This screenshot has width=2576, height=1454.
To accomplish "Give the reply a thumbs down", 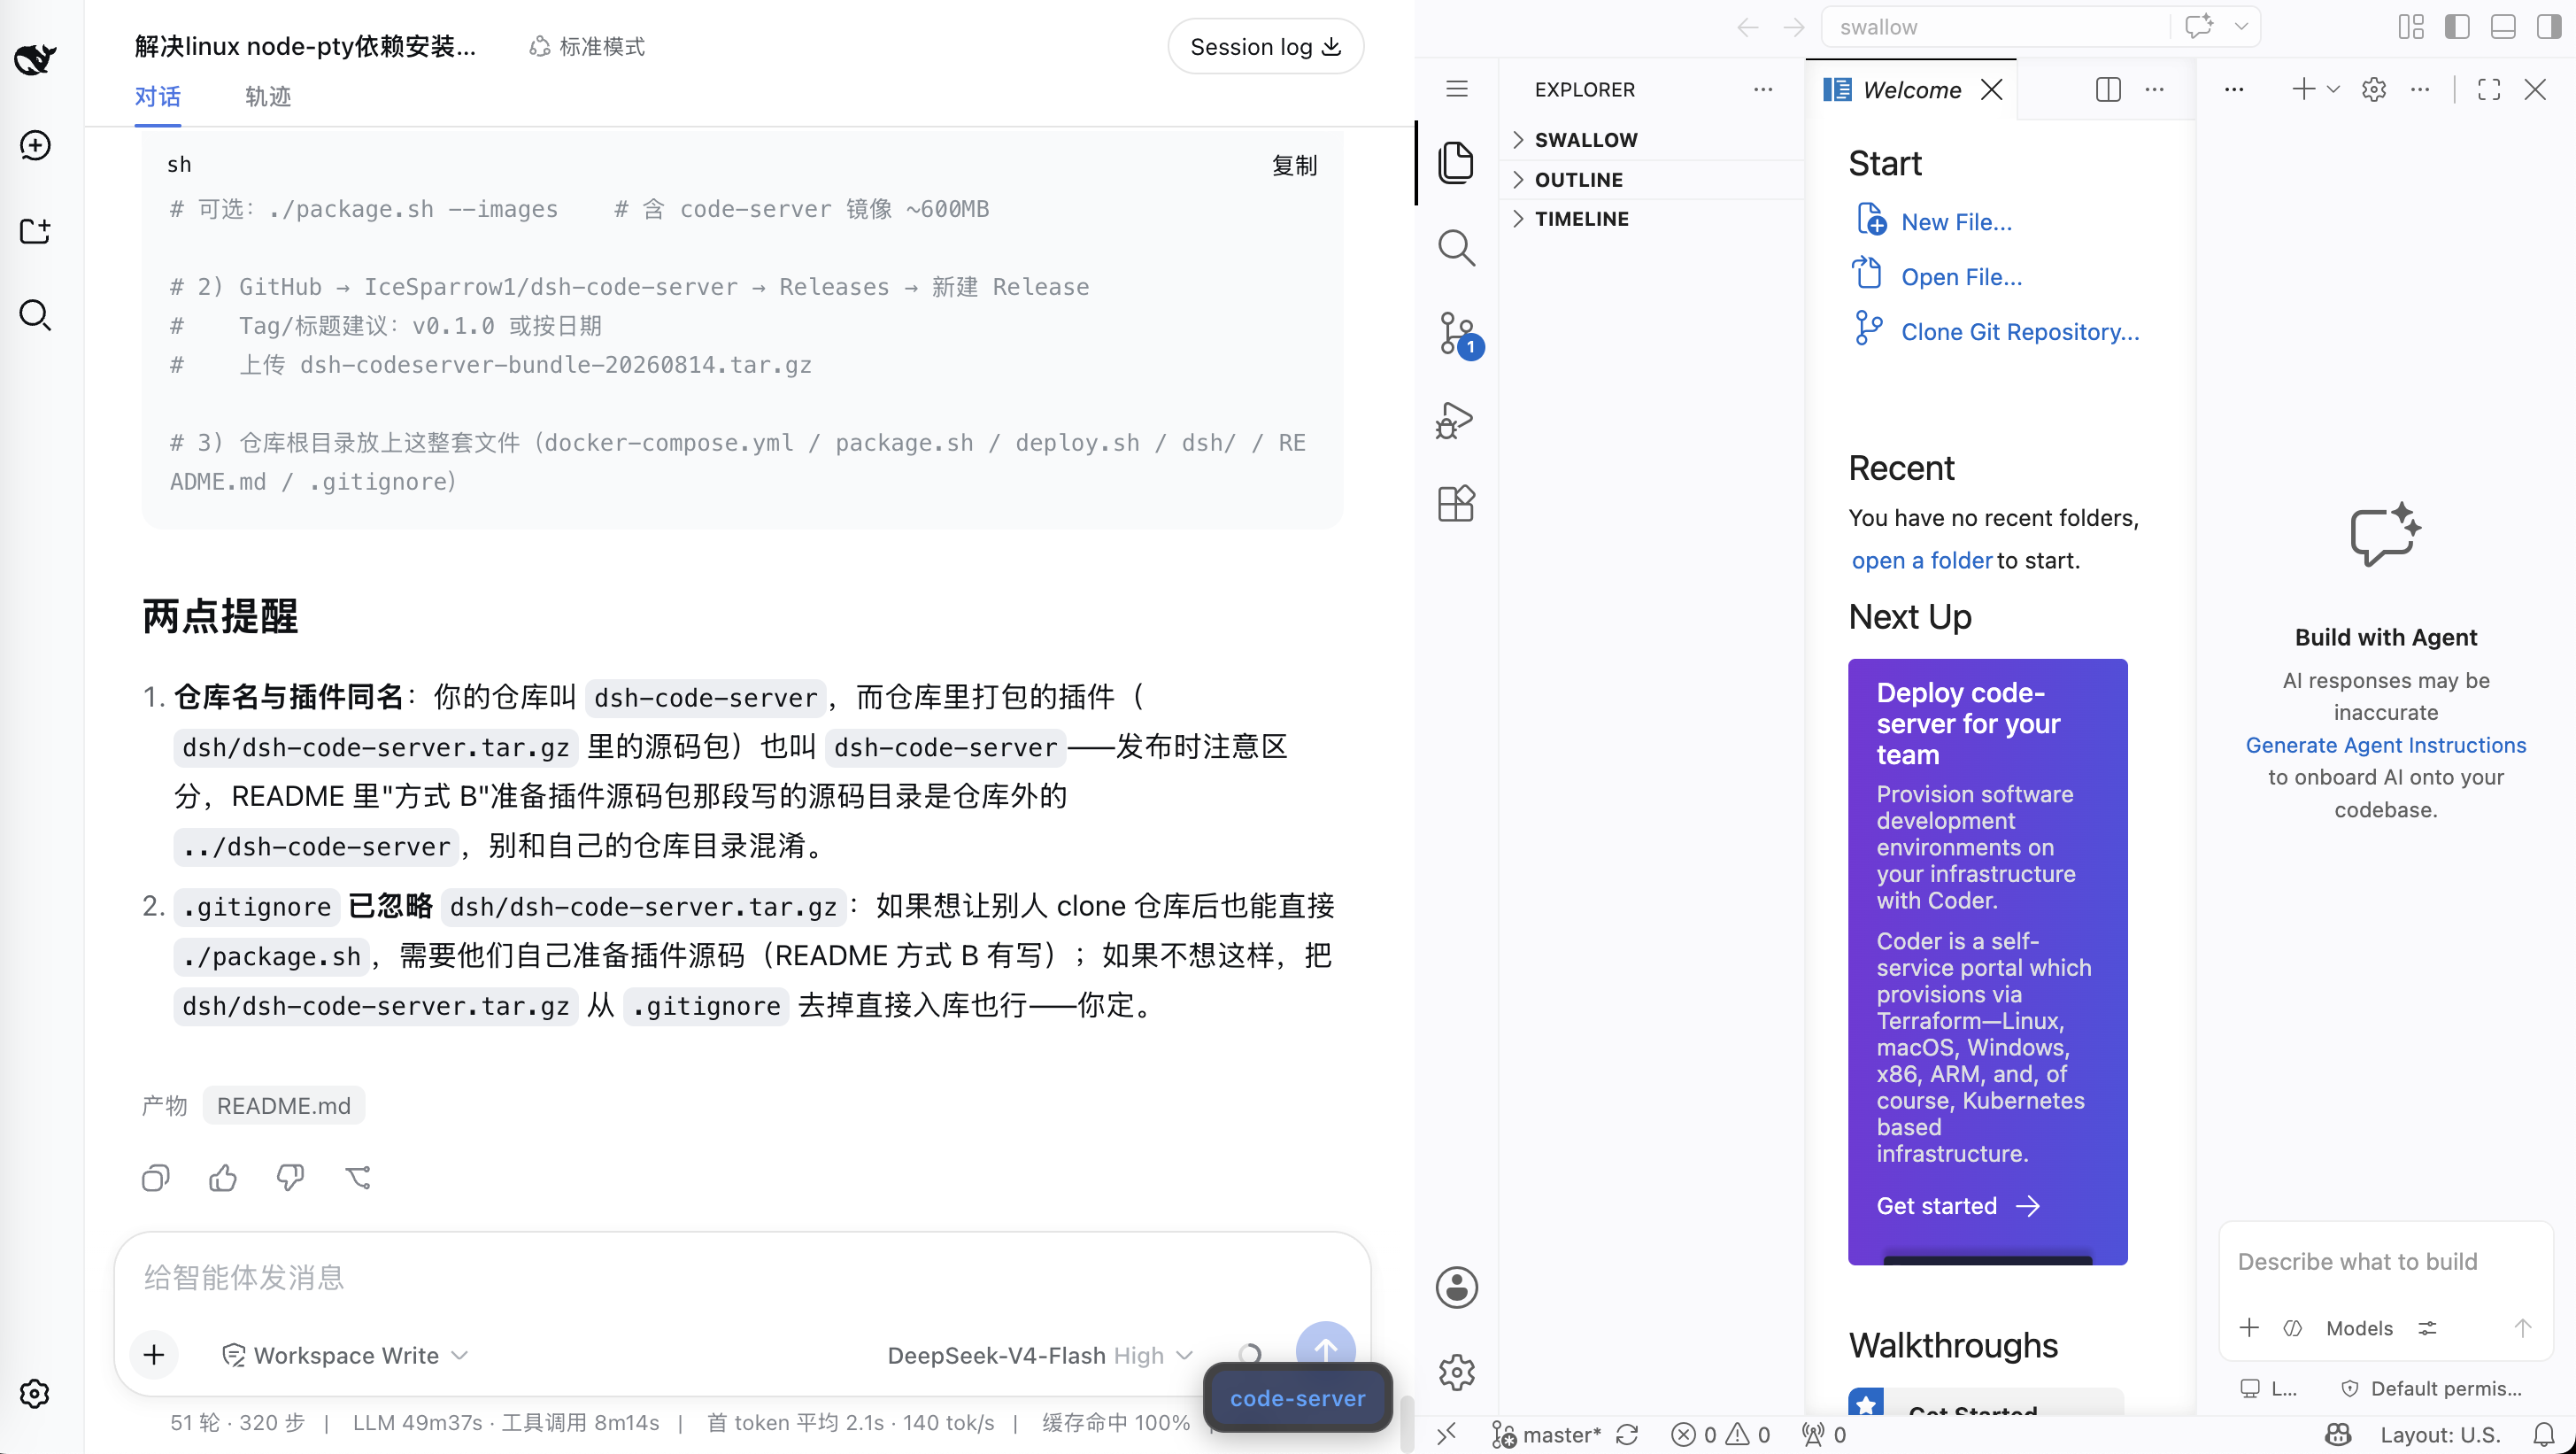I will 290,1178.
